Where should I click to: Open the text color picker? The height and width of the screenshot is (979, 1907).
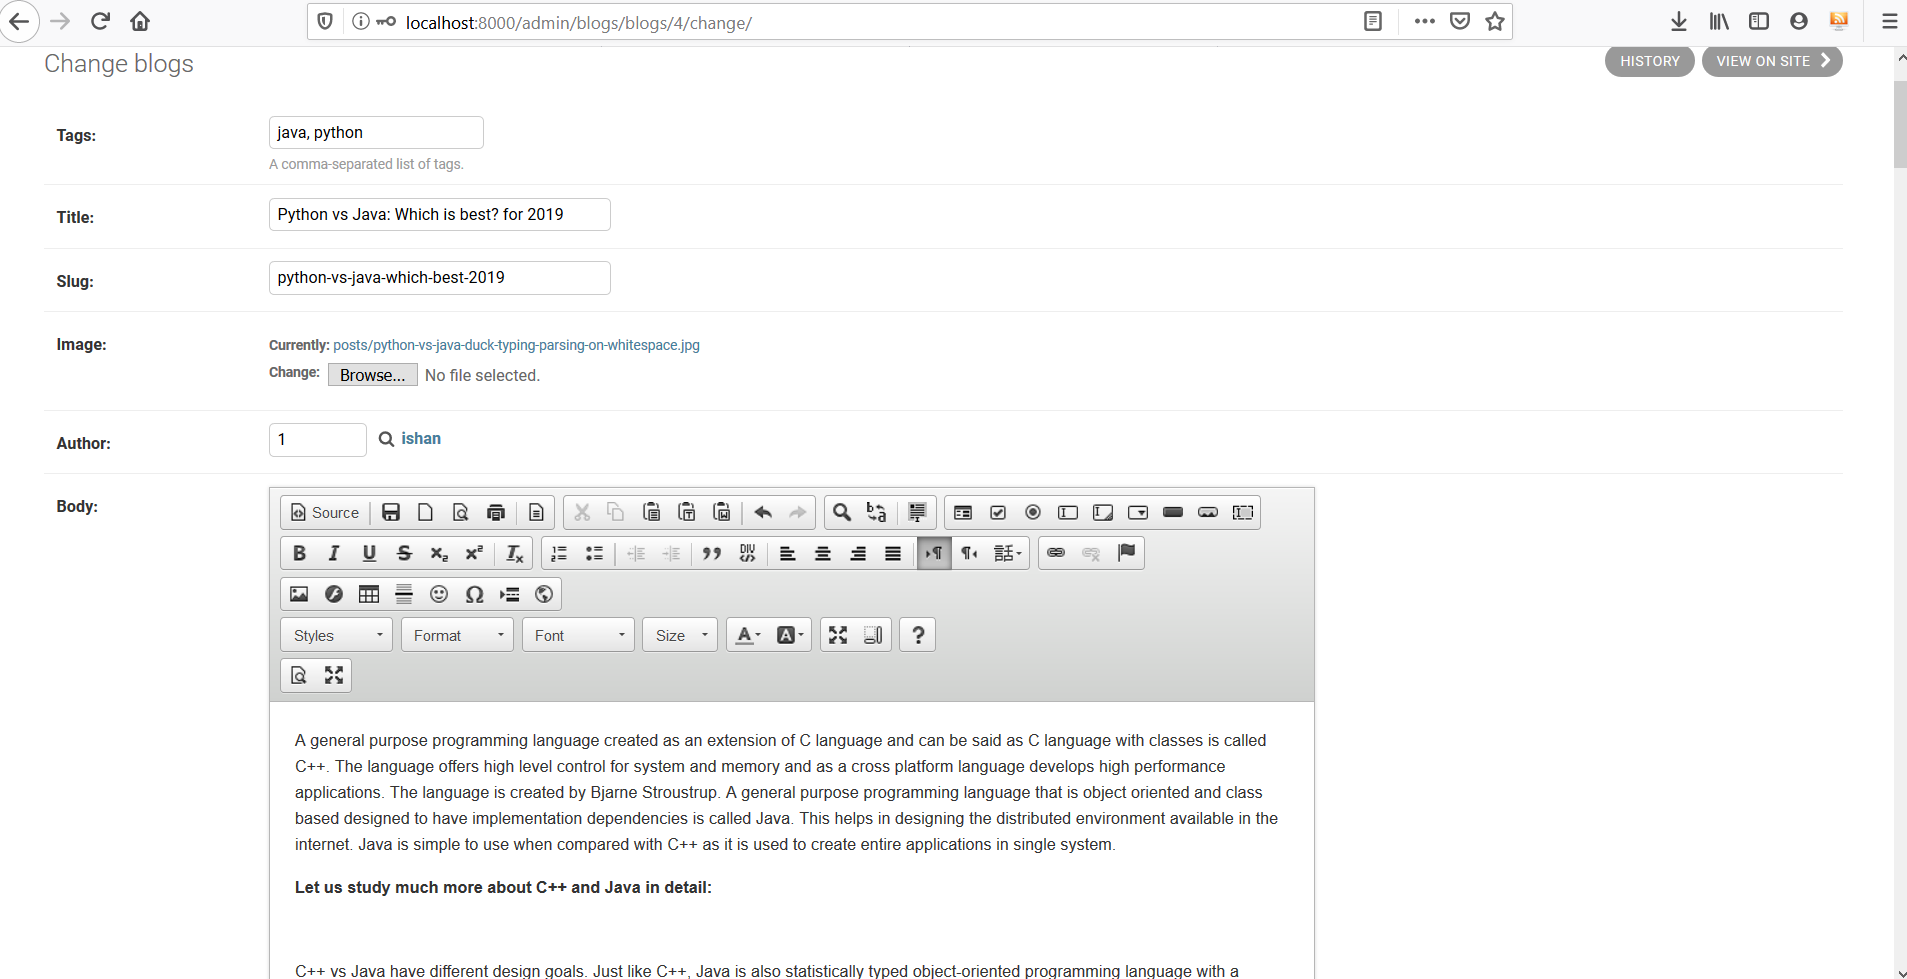pyautogui.click(x=748, y=635)
